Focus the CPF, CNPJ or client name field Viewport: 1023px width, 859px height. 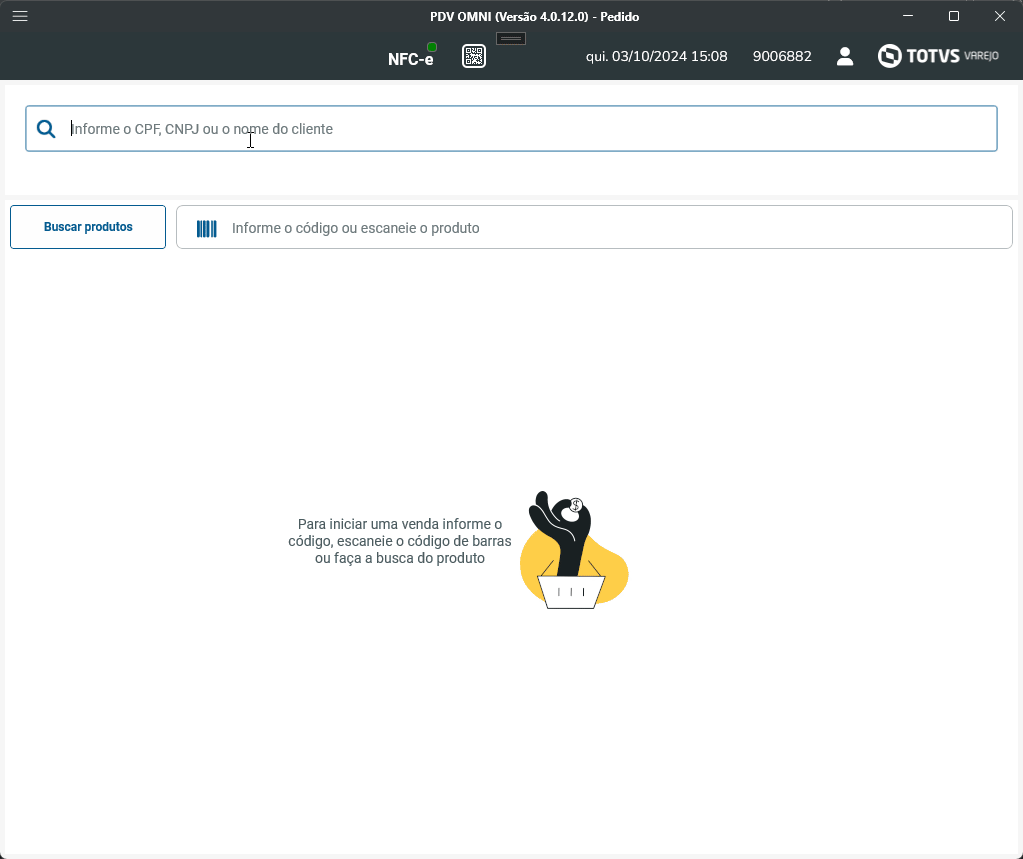[x=512, y=128]
